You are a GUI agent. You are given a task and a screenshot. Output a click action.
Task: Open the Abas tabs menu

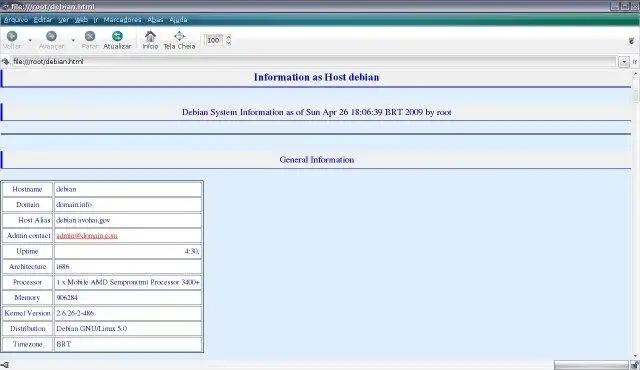pos(155,20)
